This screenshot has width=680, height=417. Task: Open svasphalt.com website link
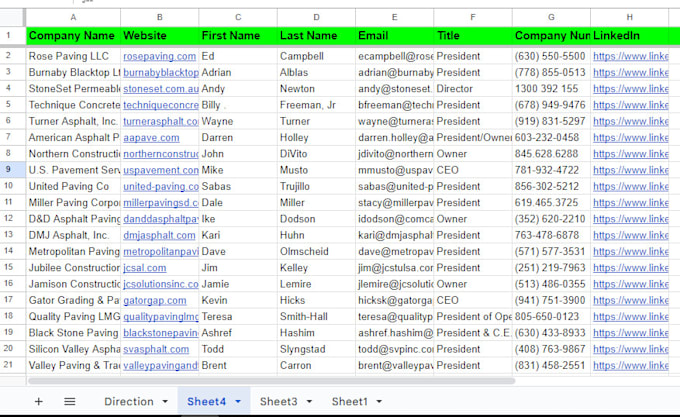tap(156, 349)
